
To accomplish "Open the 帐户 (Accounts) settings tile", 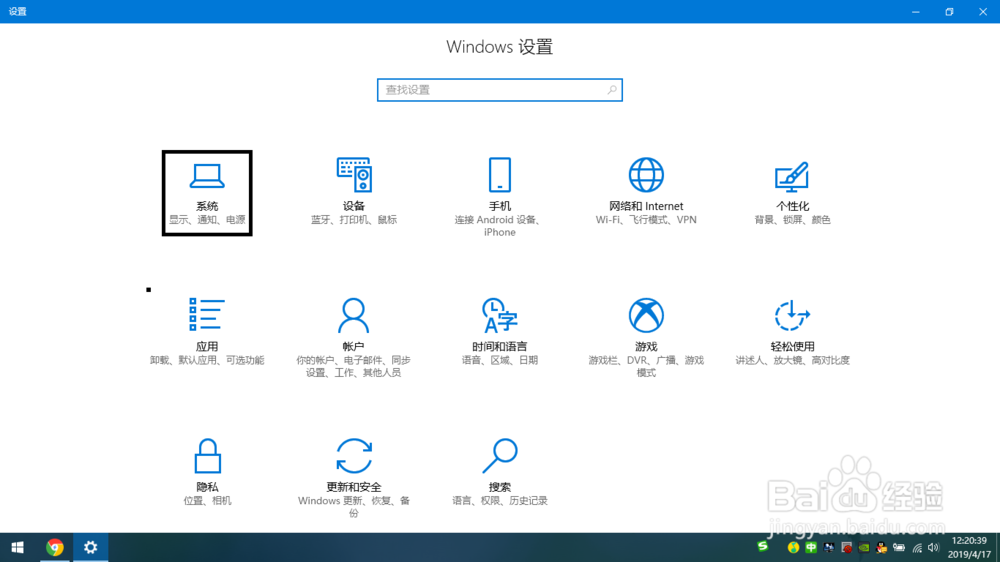I will pyautogui.click(x=353, y=337).
